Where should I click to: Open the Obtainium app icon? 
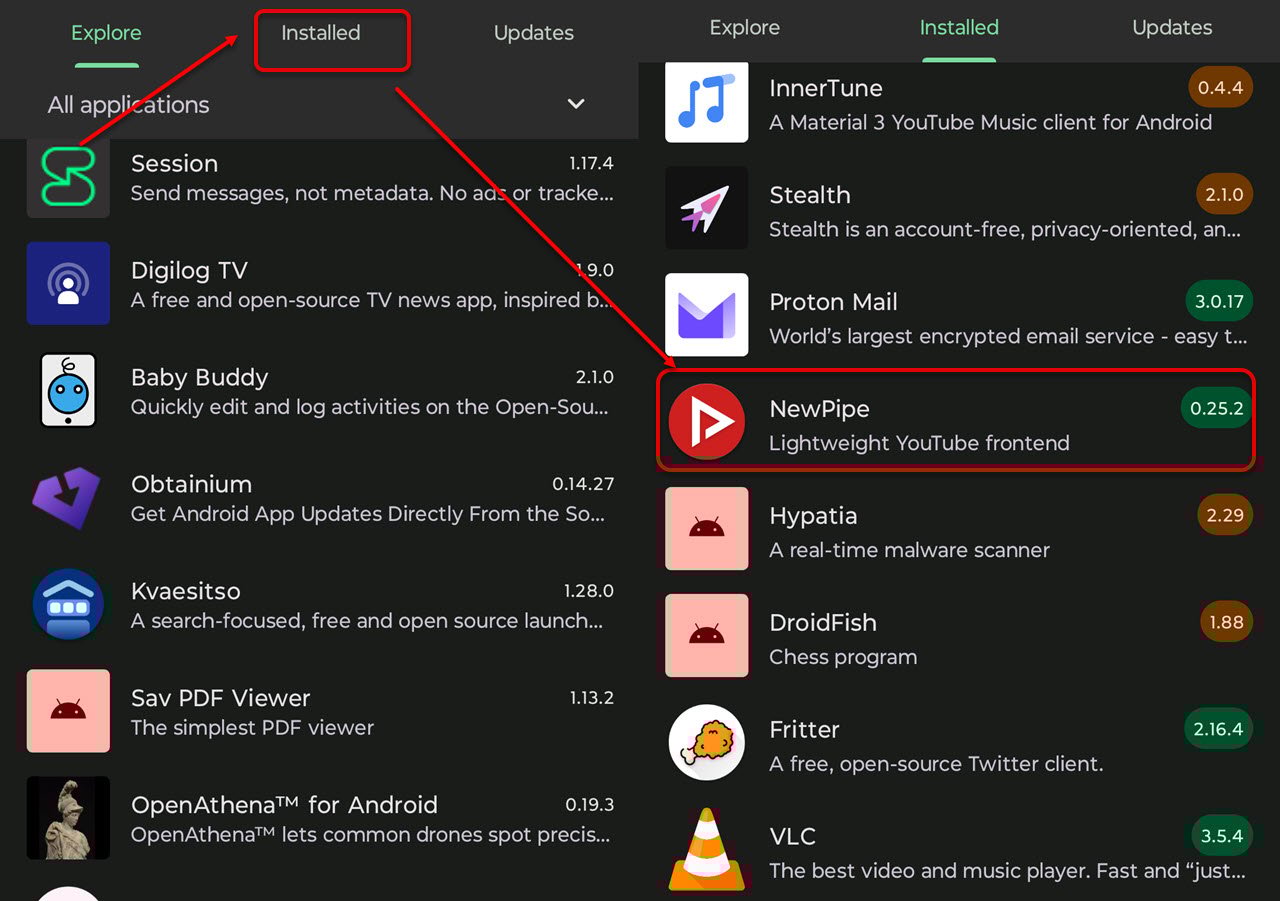click(x=68, y=497)
